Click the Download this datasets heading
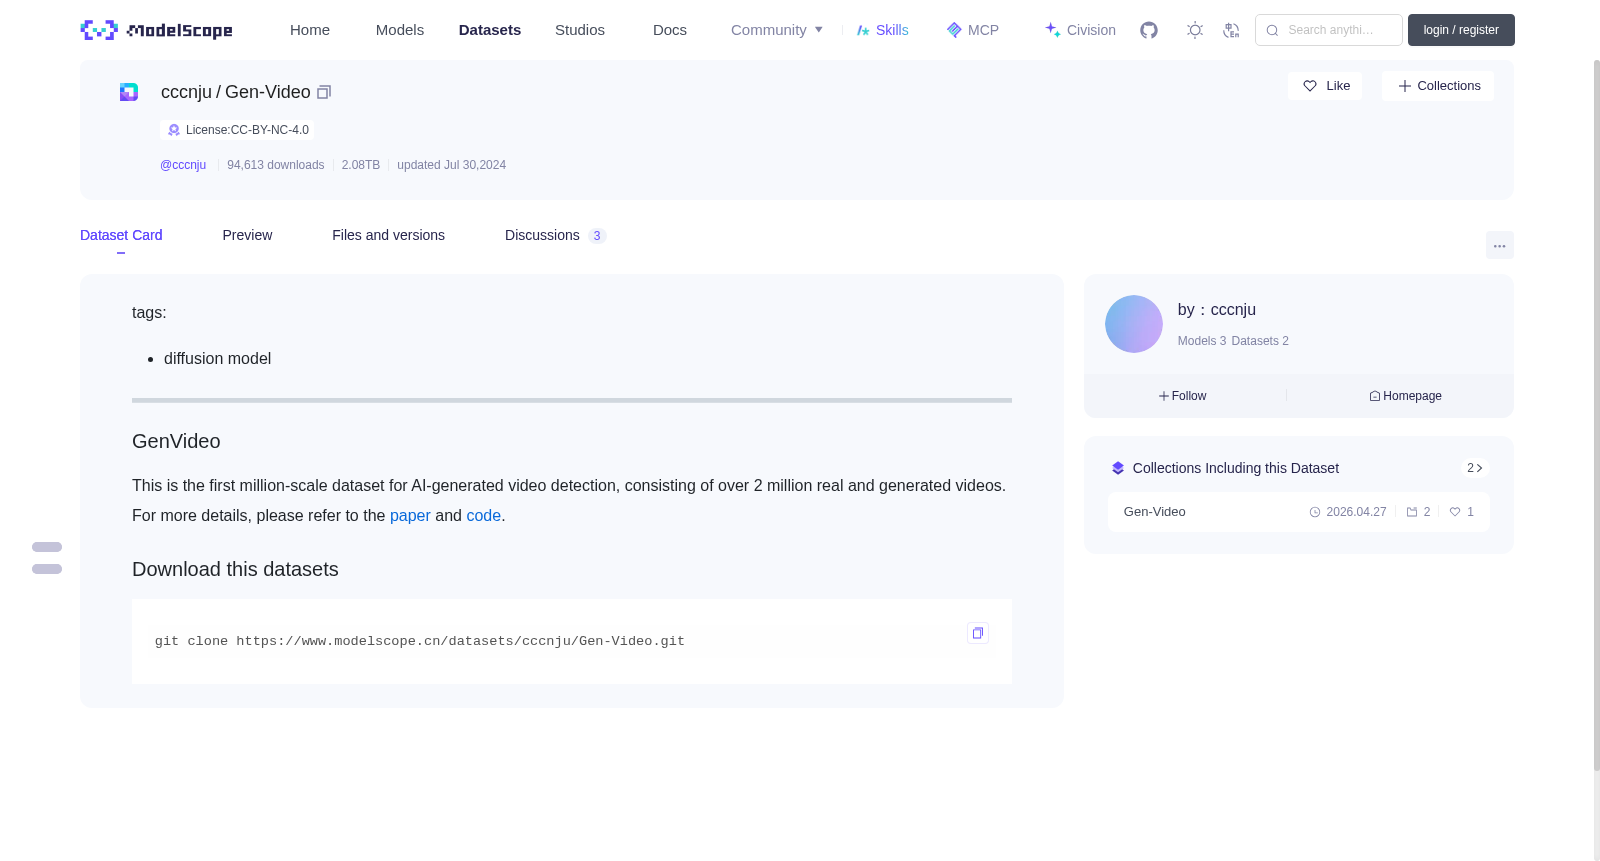Viewport: 1600px width, 861px height. (x=235, y=569)
